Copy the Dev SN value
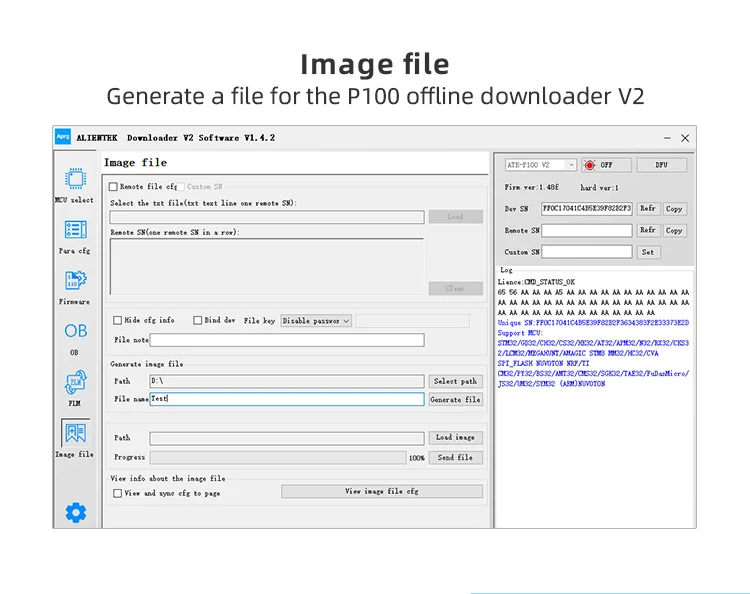Screen dimensions: 750x594 (674, 209)
